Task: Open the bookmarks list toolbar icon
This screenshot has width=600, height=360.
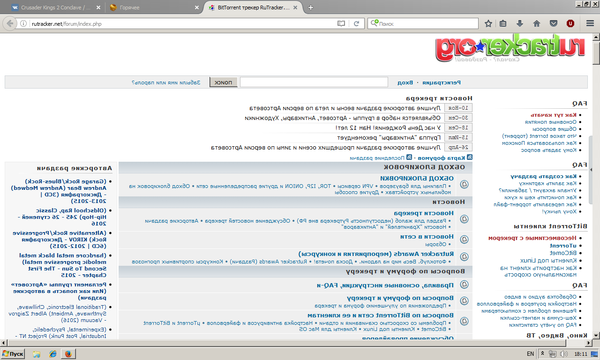Action: coord(503,23)
